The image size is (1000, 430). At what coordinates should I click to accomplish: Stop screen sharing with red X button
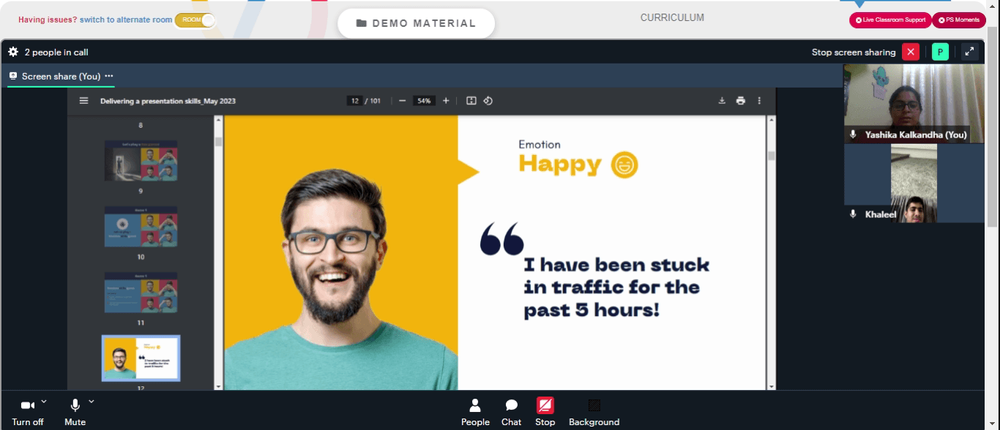(911, 52)
